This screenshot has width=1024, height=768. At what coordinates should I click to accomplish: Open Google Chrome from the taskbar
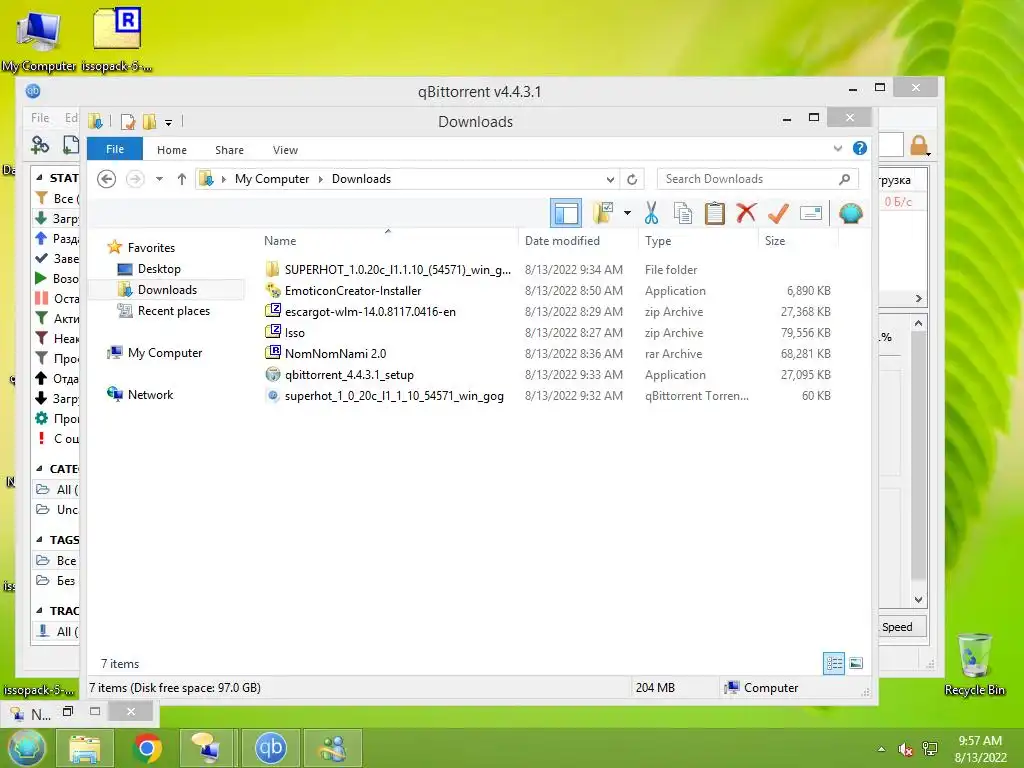click(x=147, y=748)
